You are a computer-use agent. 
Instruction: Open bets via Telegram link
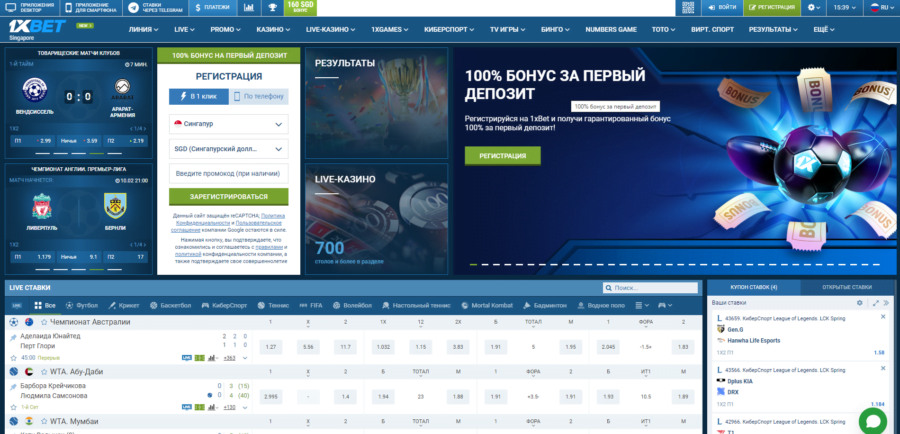tap(155, 7)
